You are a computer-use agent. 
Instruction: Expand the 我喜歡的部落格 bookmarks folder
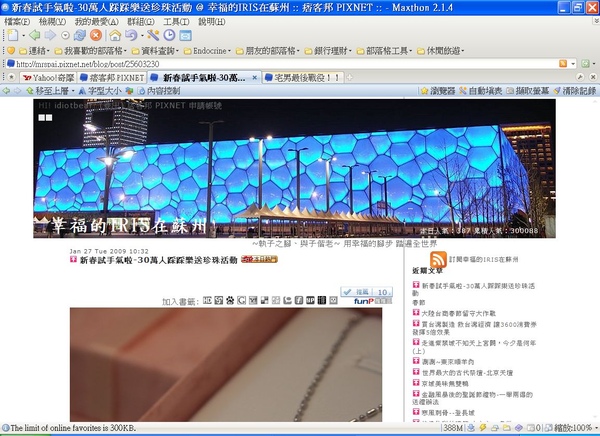(90, 51)
